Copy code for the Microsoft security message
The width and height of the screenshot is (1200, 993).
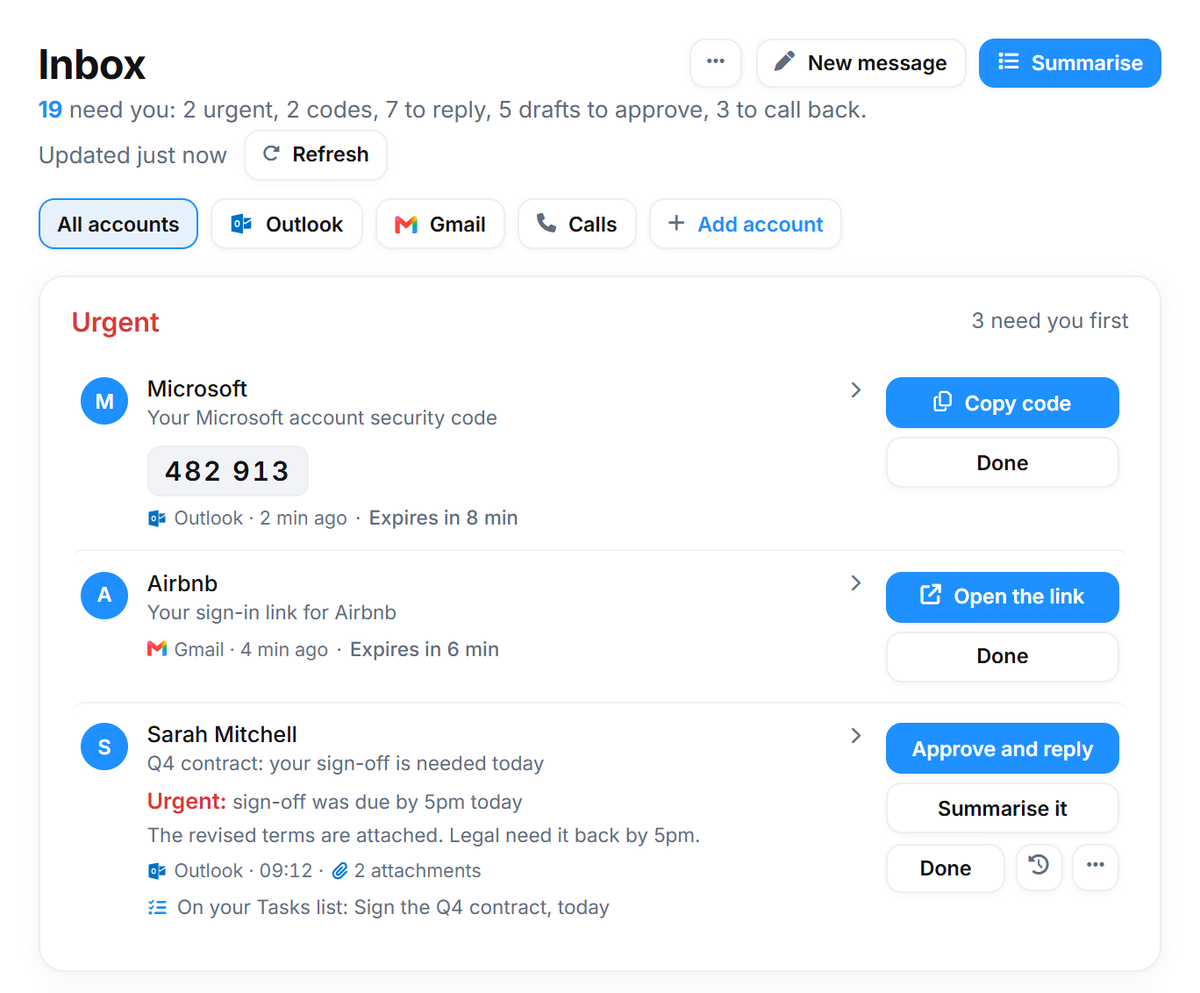1002,403
